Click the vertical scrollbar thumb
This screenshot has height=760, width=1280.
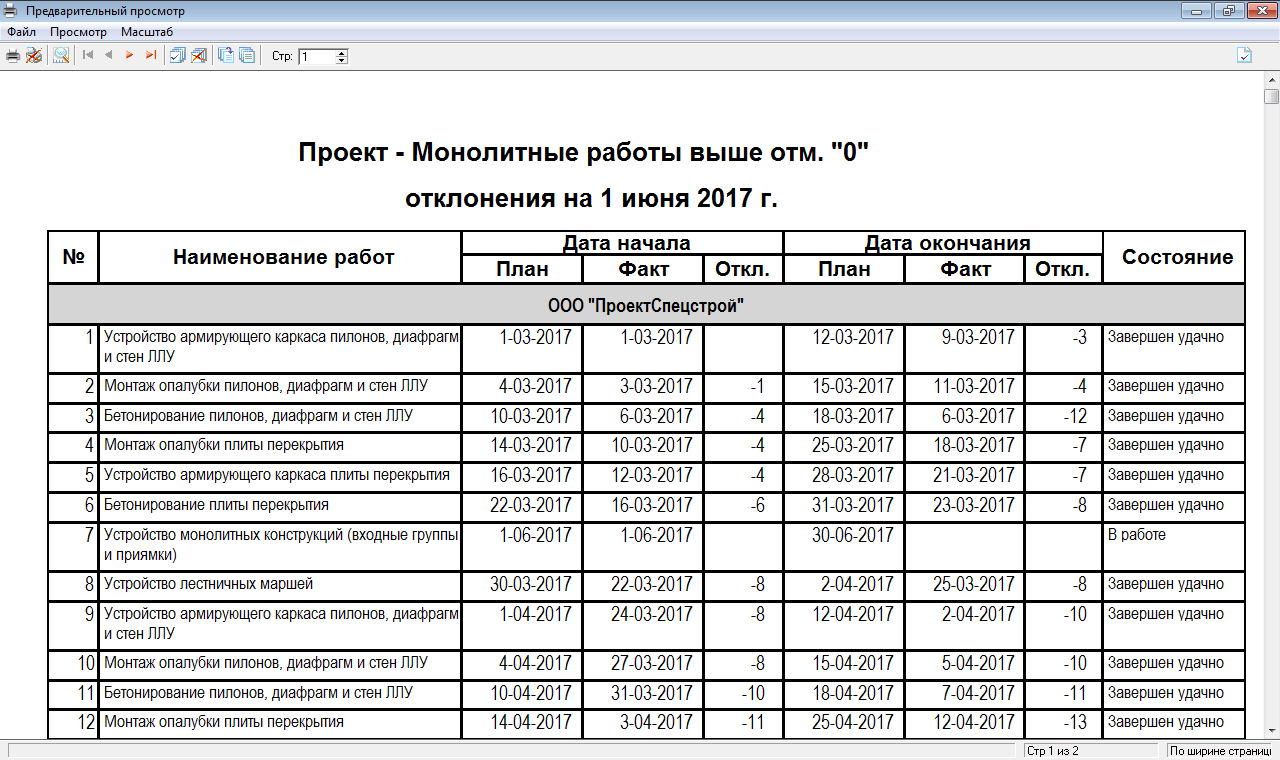(x=1271, y=96)
